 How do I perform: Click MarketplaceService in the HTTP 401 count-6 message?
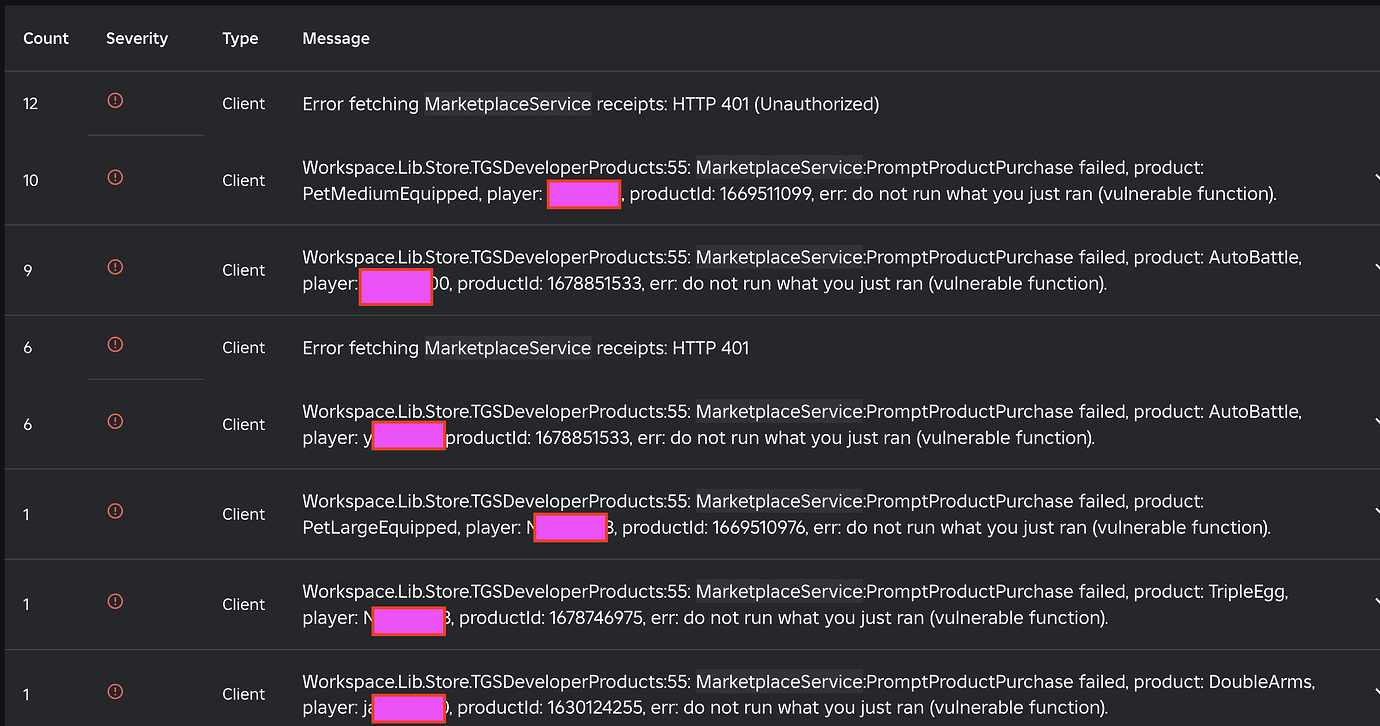coord(507,347)
